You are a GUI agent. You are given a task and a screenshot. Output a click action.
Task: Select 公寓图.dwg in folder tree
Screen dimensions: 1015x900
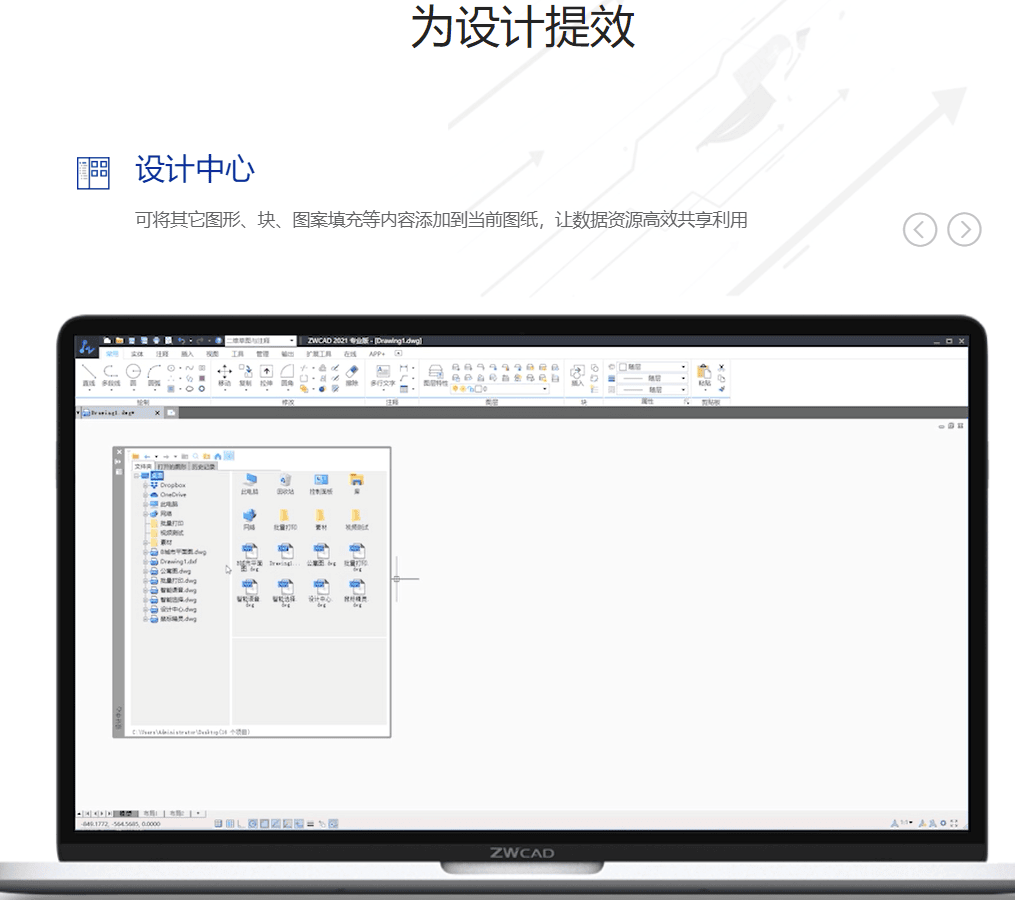pos(175,572)
